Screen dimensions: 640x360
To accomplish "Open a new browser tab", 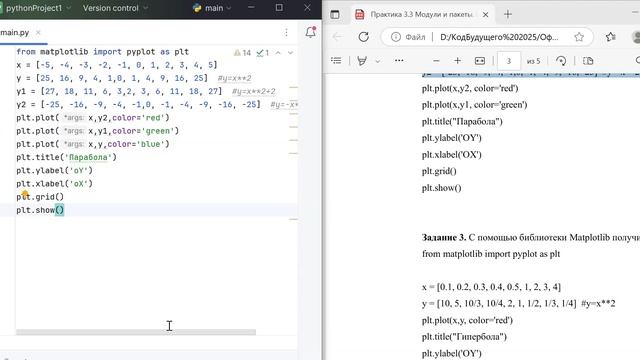I will [x=508, y=15].
